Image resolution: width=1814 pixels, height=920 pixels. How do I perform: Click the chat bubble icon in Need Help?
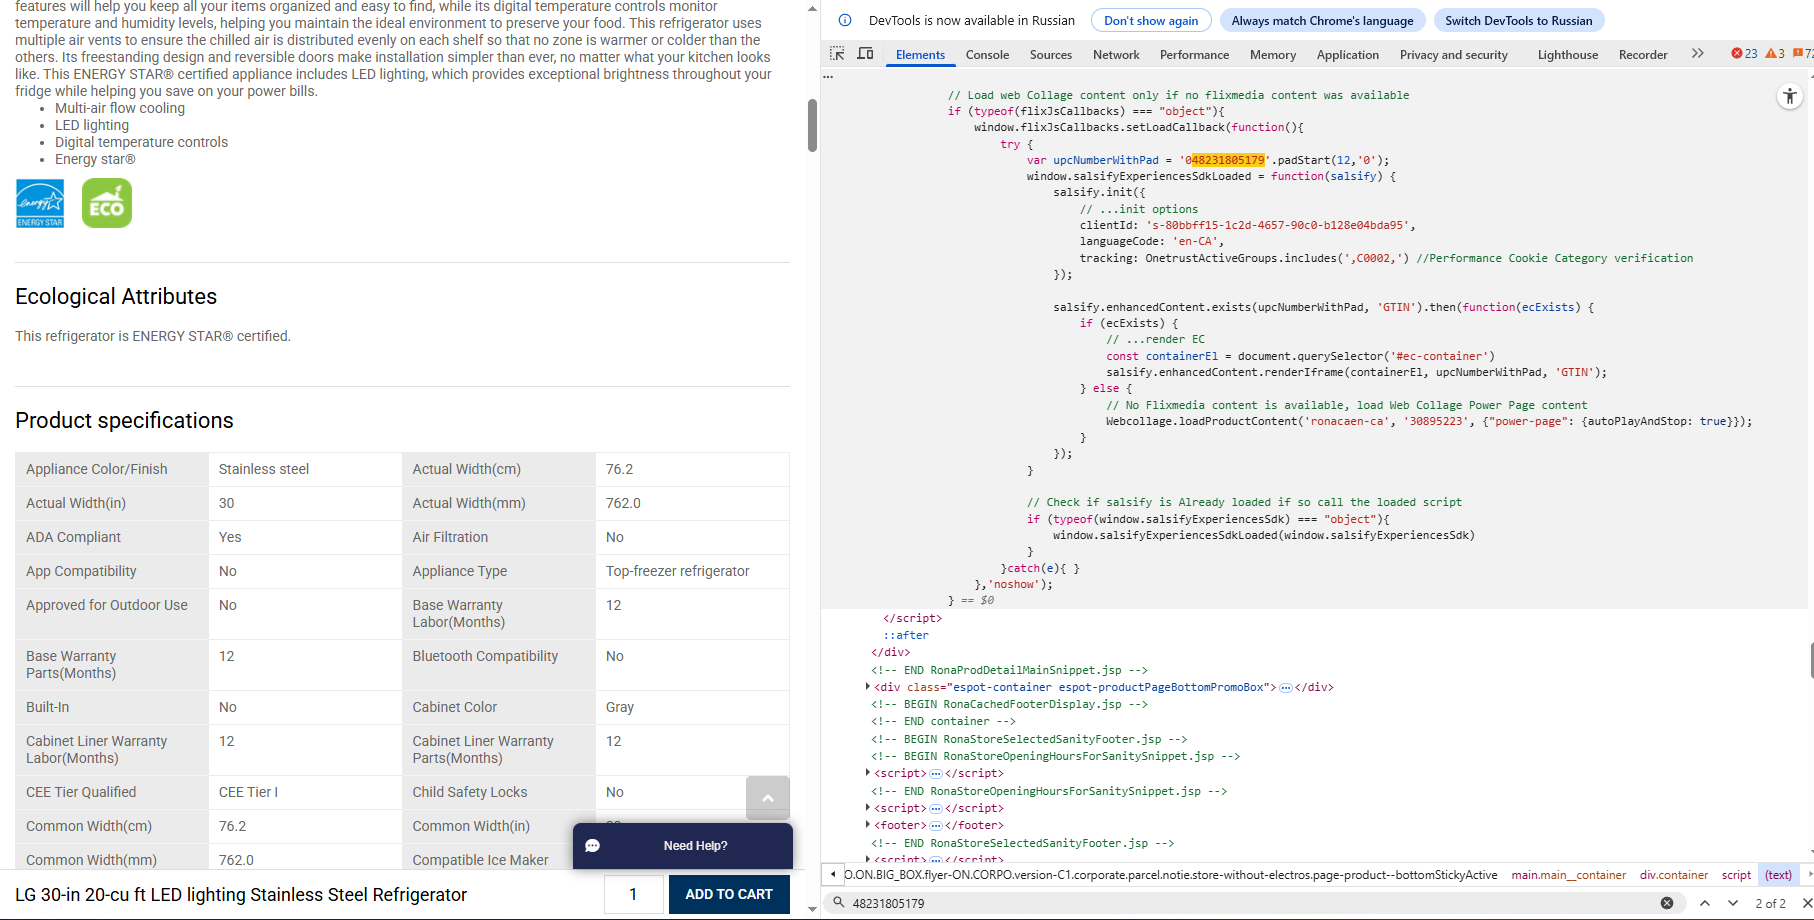(593, 846)
